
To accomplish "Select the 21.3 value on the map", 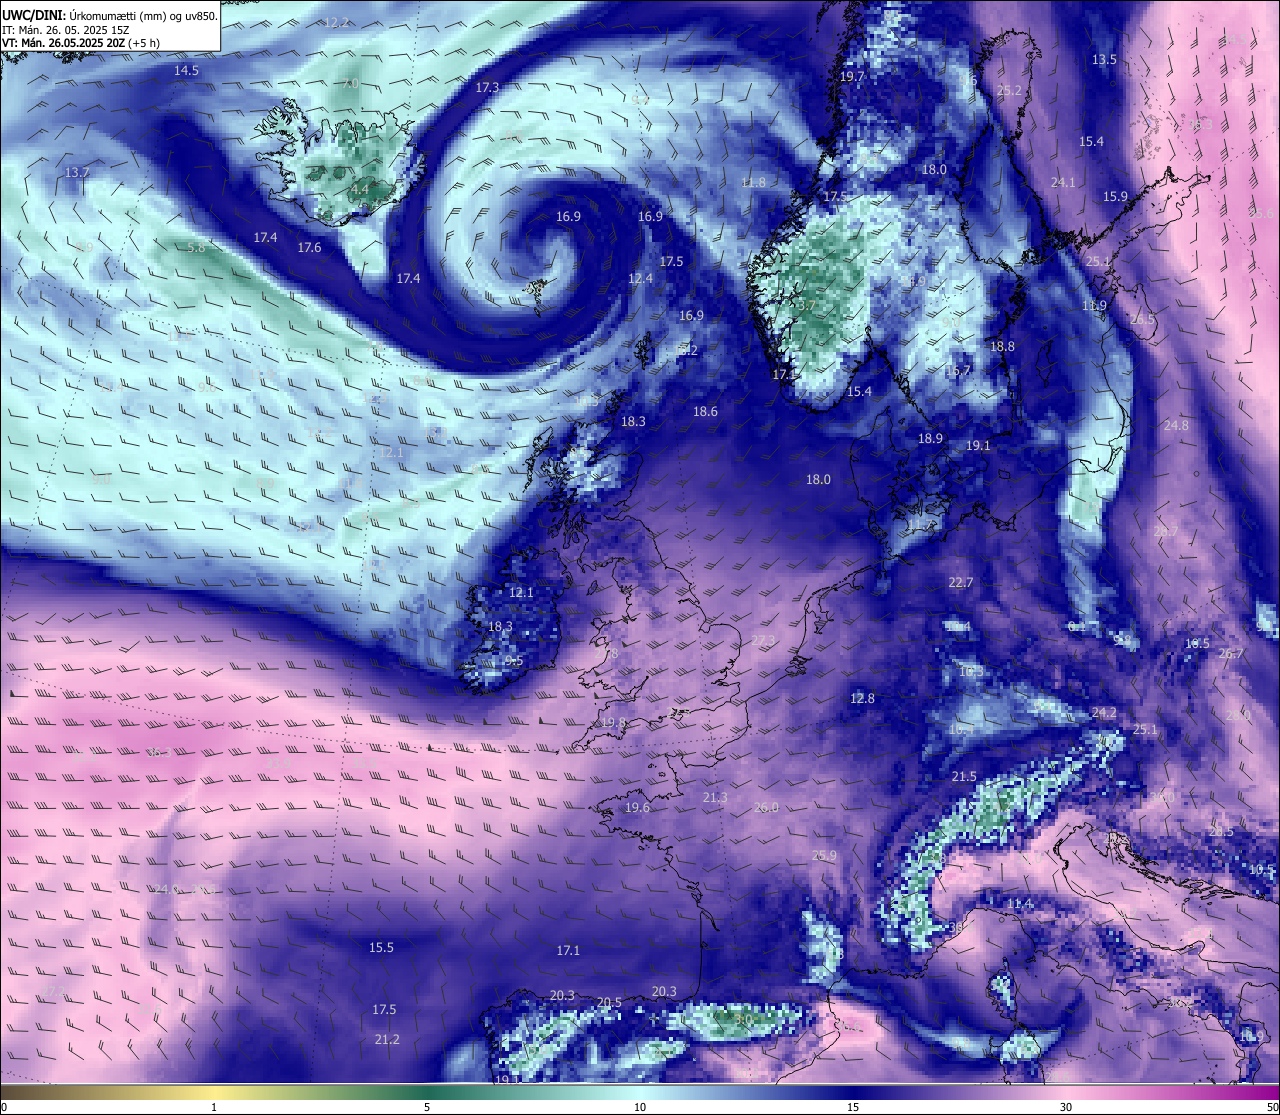I will tap(715, 798).
